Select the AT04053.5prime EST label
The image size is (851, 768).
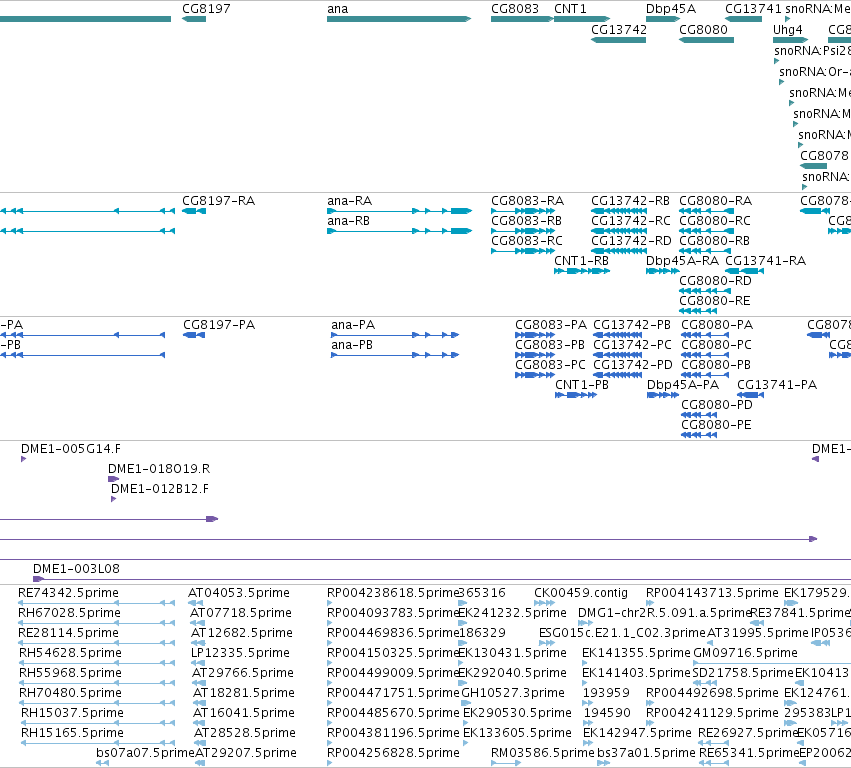[x=239, y=593]
